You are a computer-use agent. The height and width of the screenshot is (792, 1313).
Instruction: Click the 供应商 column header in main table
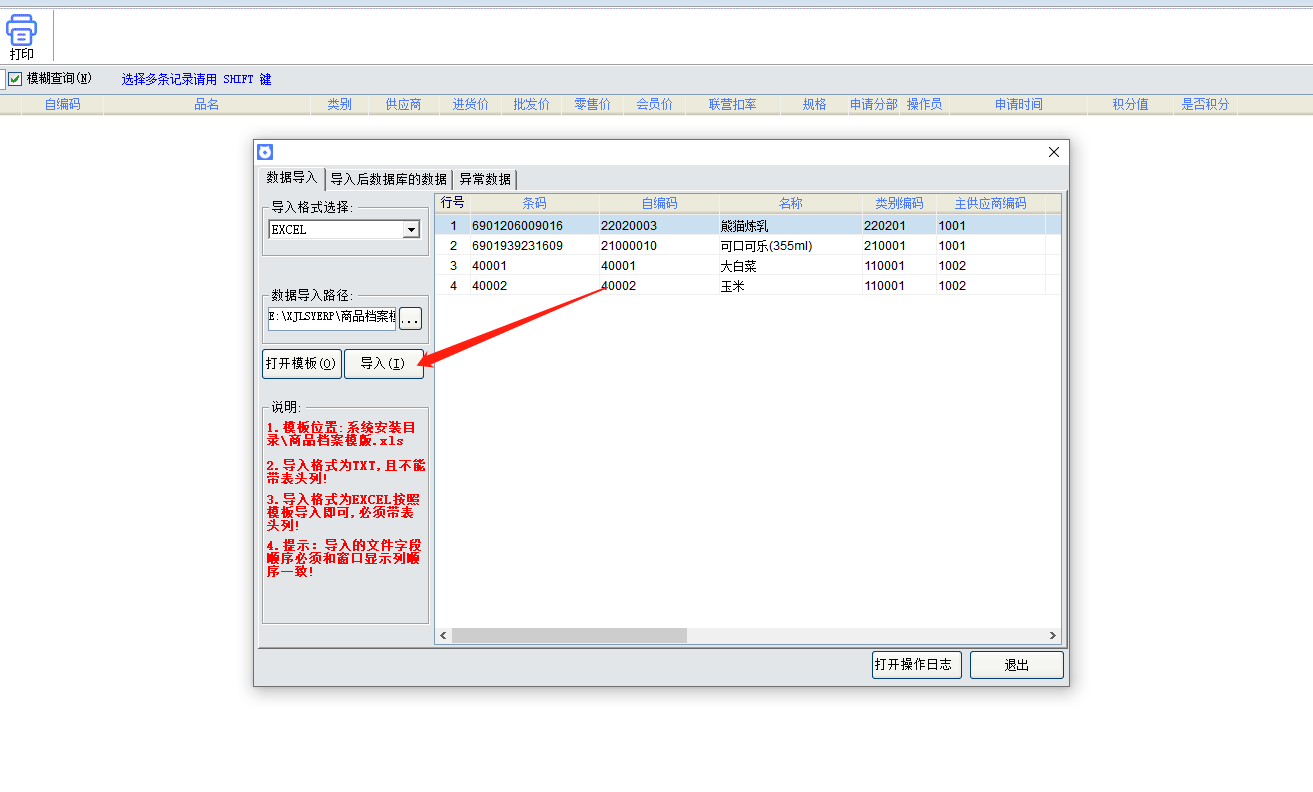point(403,104)
